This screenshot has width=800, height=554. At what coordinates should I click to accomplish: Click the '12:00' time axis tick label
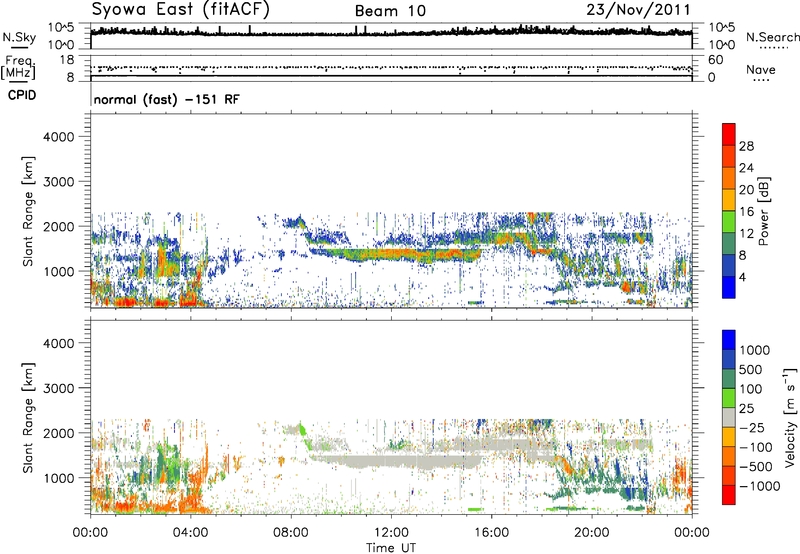(391, 533)
